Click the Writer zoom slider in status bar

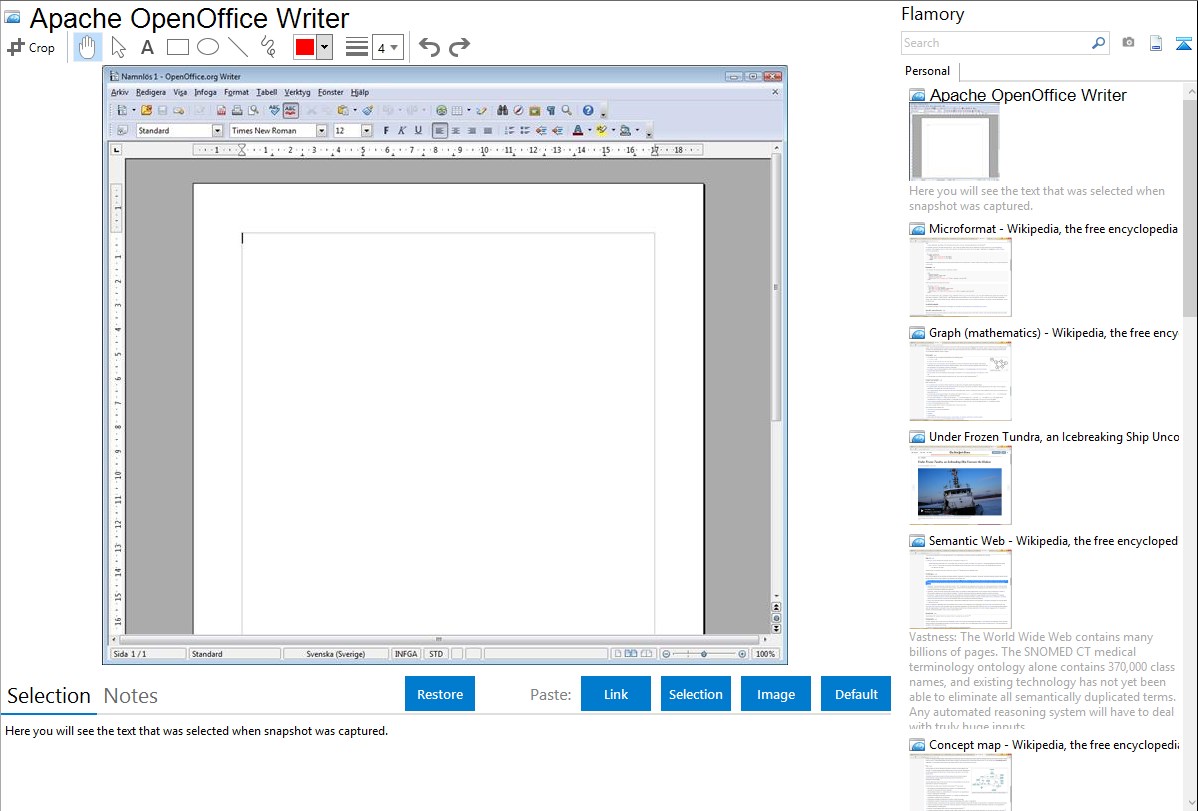[x=704, y=654]
